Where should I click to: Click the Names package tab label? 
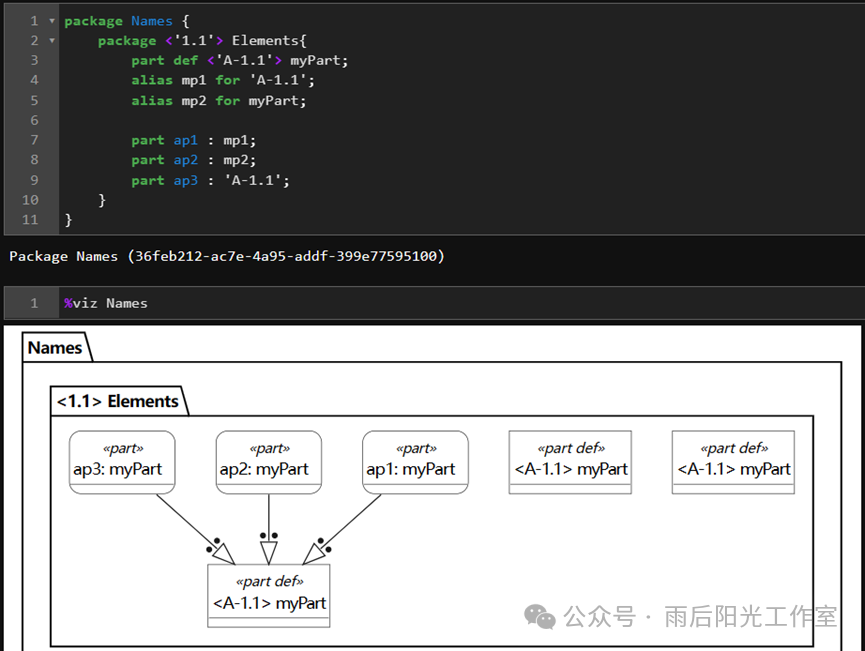pos(55,348)
